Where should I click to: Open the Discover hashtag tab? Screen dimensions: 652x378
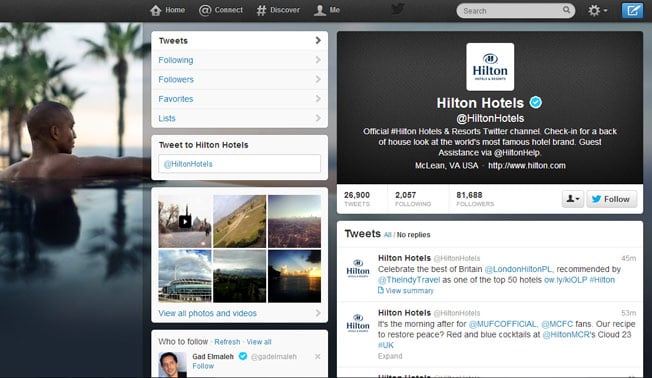[278, 10]
